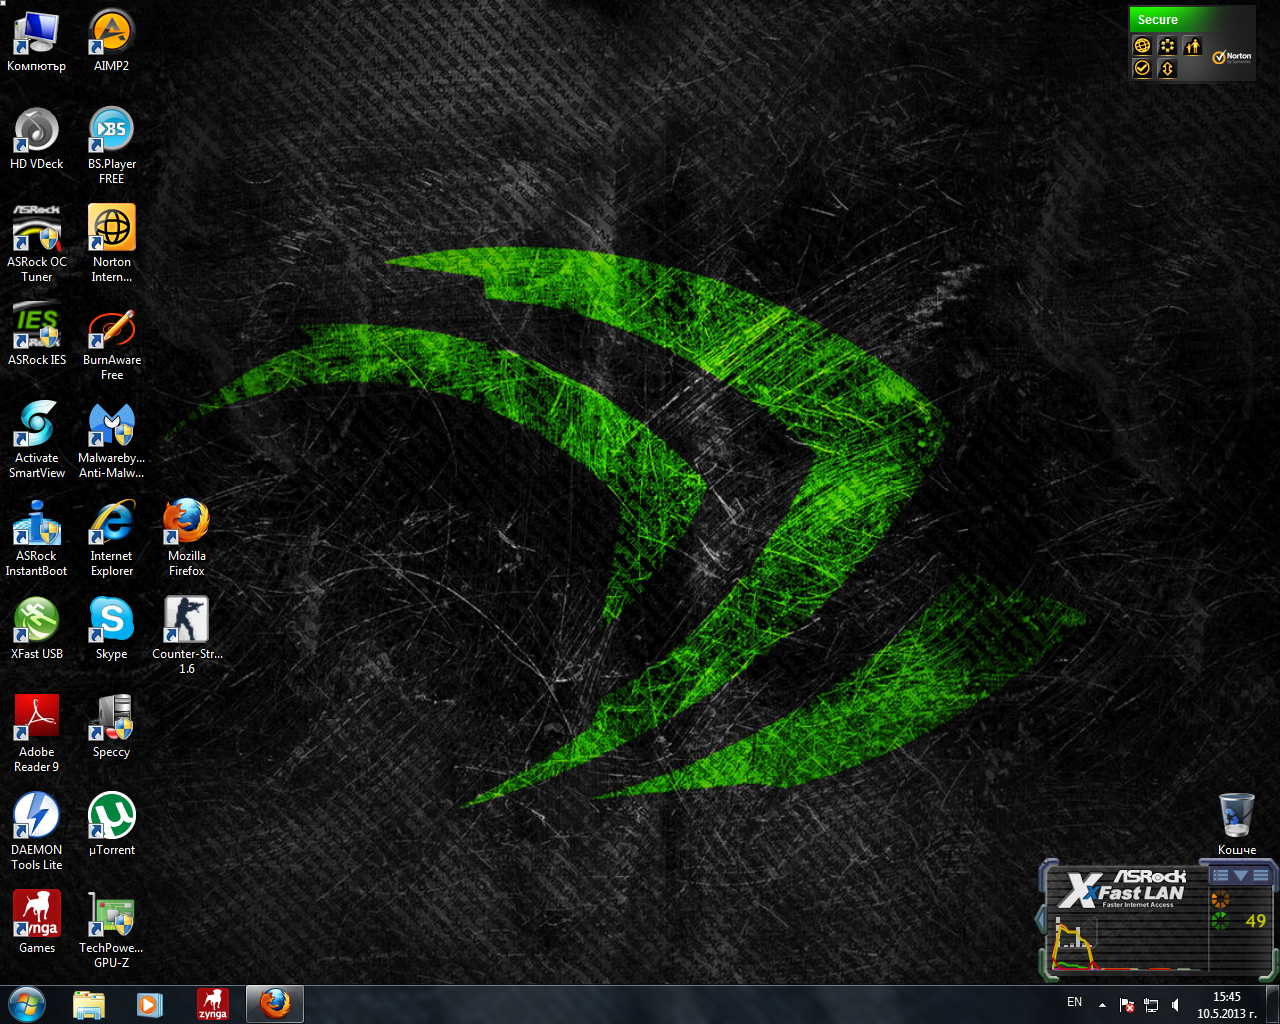Image resolution: width=1280 pixels, height=1024 pixels.
Task: Open Windows Explorer from the taskbar
Action: [89, 1004]
